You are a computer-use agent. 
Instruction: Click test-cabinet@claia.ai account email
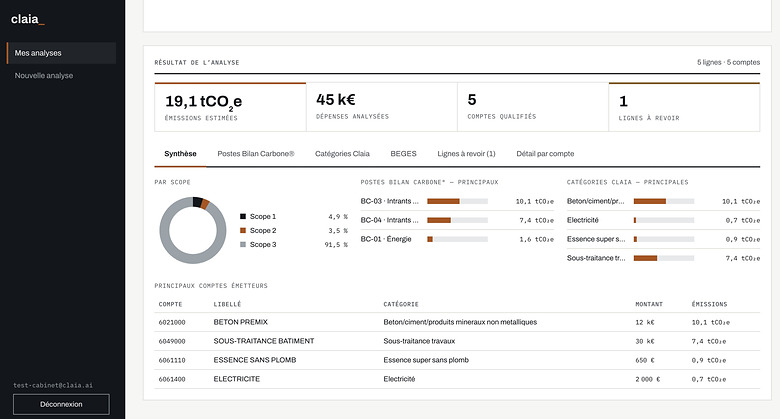click(x=53, y=385)
